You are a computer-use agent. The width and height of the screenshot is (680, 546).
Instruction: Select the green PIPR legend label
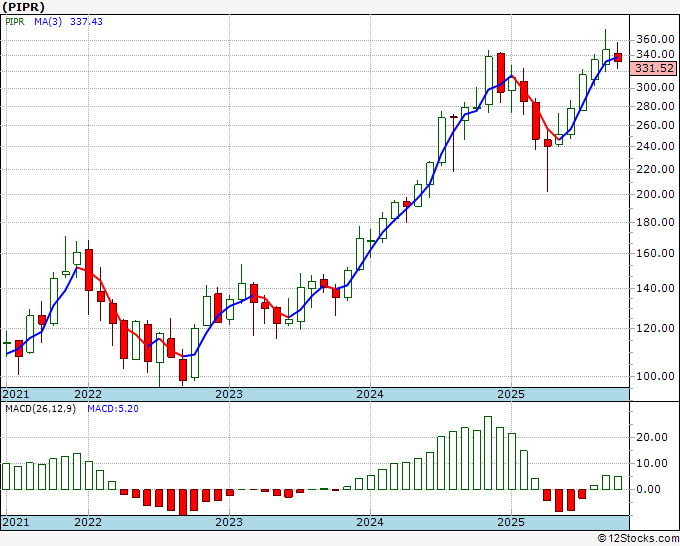click(15, 22)
